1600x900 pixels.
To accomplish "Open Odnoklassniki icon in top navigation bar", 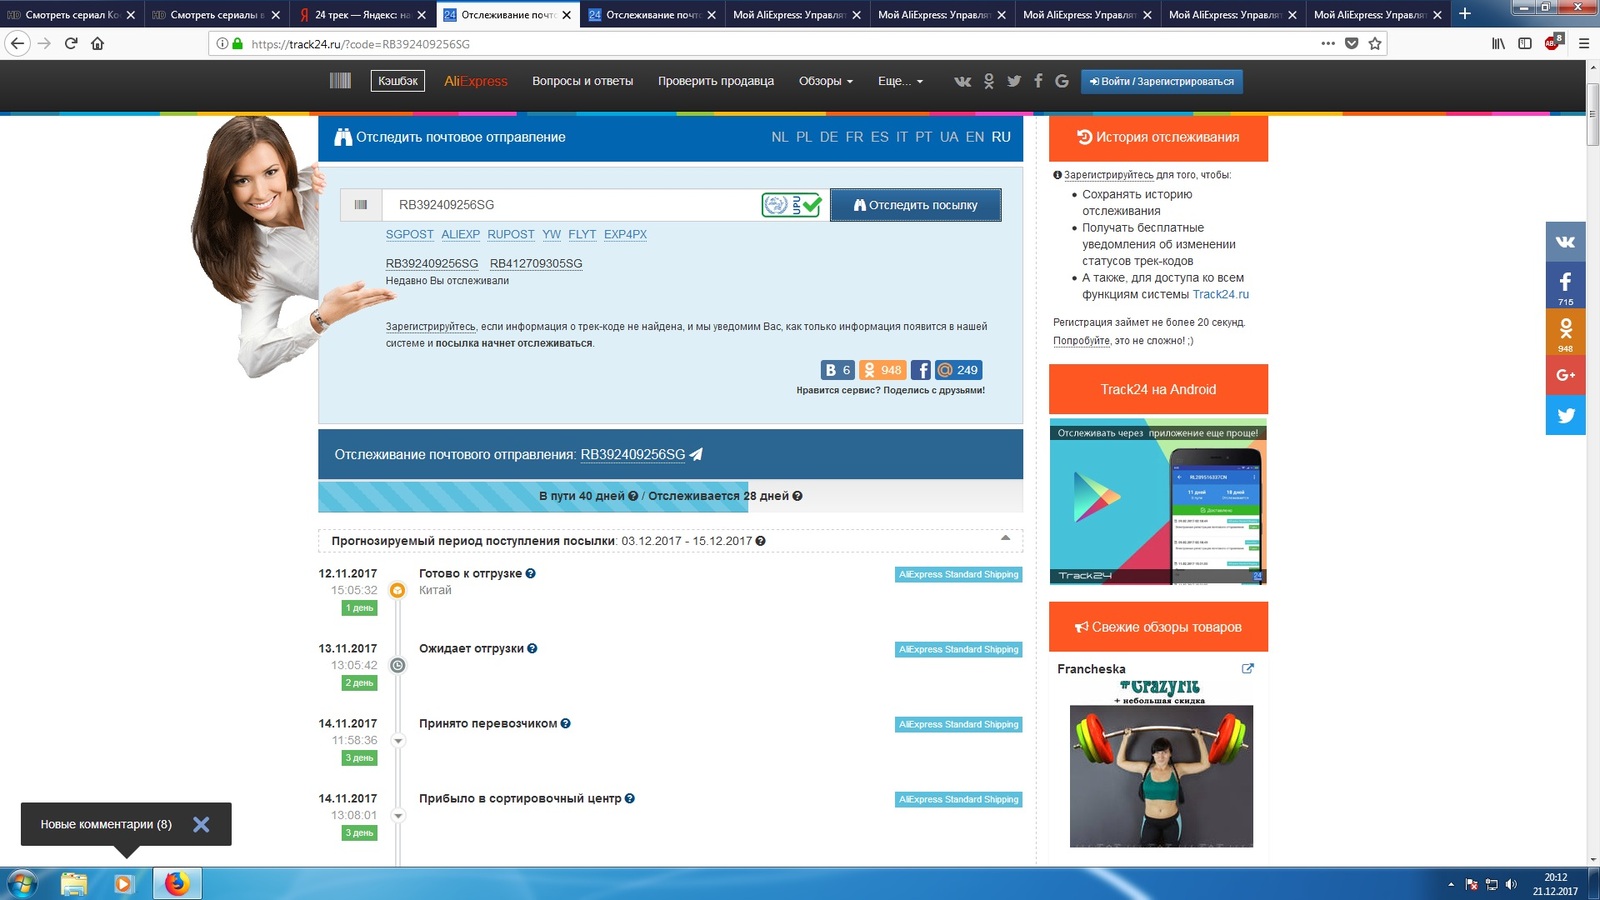I will click(x=989, y=81).
